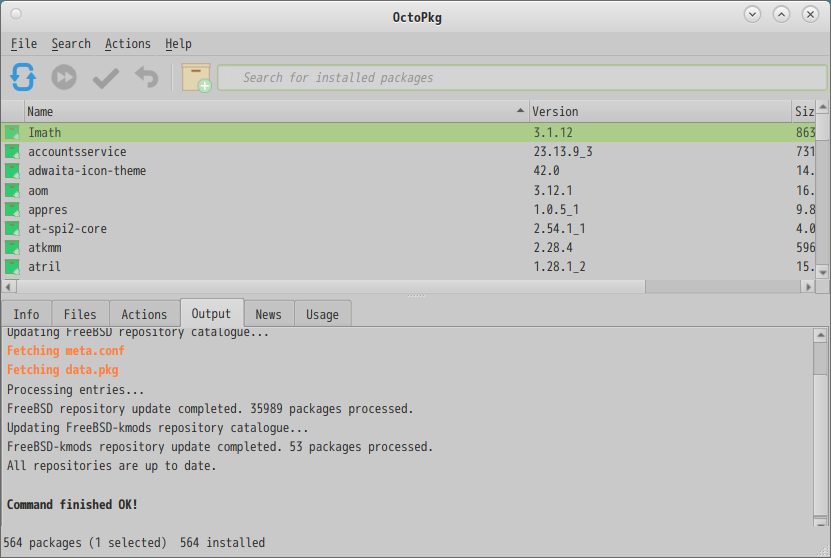Image resolution: width=831 pixels, height=558 pixels.
Task: Select the appres package row
Action: (408, 209)
